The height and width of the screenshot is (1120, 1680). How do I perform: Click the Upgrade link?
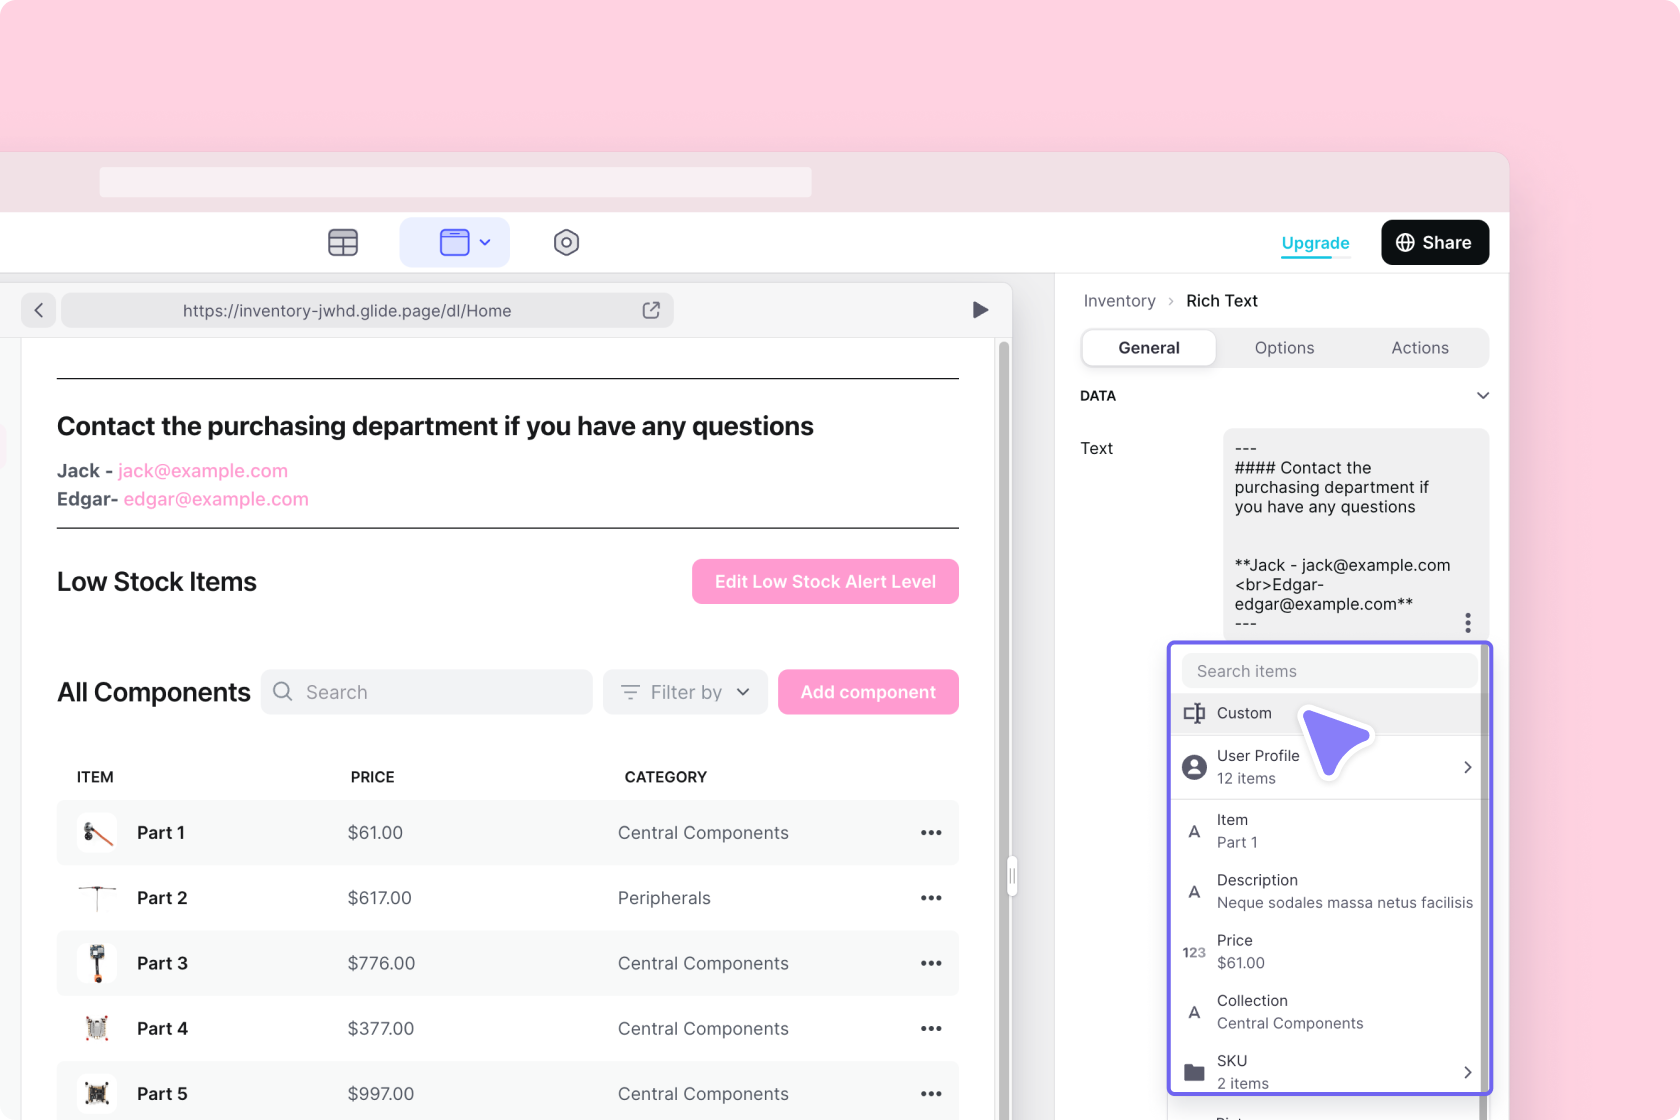(1315, 243)
